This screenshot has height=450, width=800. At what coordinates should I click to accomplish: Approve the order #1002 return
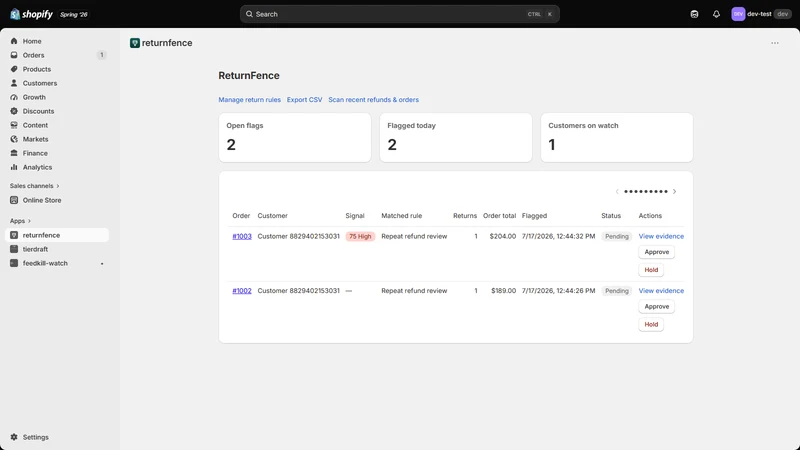(x=657, y=307)
